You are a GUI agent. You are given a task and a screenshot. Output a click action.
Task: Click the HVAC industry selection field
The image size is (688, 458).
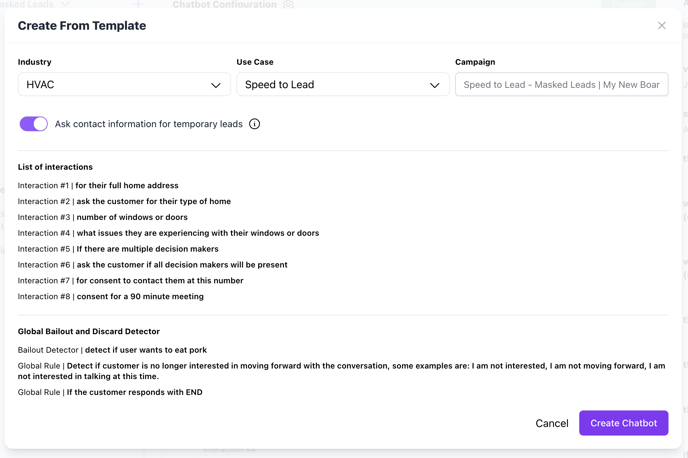pos(110,85)
